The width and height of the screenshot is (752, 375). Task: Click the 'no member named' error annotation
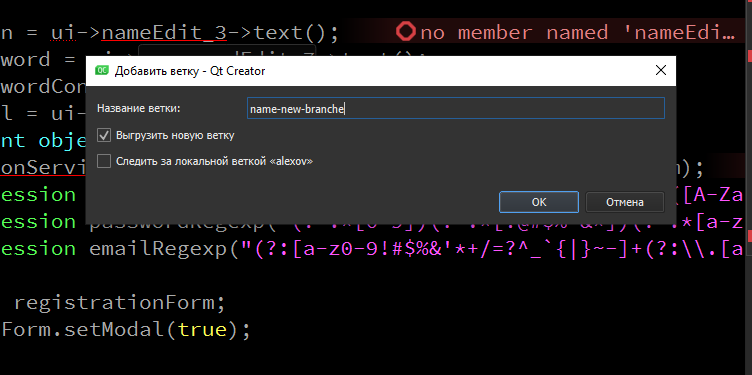click(x=577, y=33)
